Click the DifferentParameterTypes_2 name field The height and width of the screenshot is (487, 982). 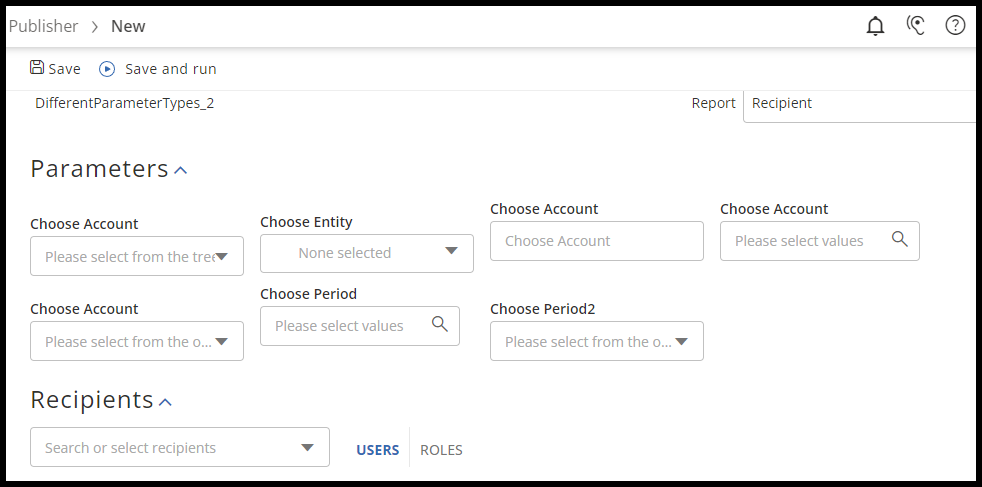[124, 103]
